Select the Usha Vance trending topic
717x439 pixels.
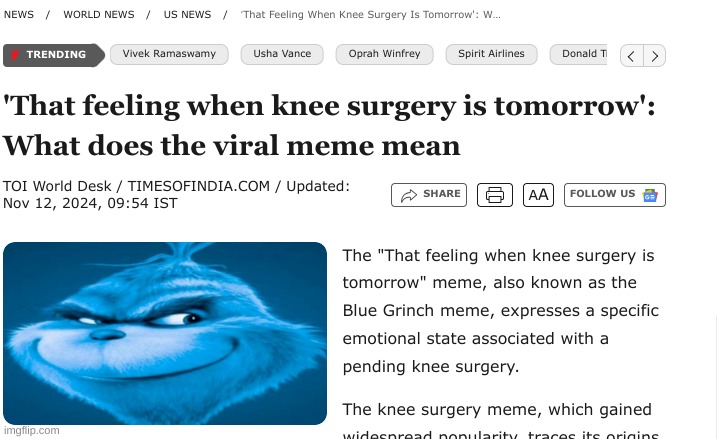click(282, 54)
